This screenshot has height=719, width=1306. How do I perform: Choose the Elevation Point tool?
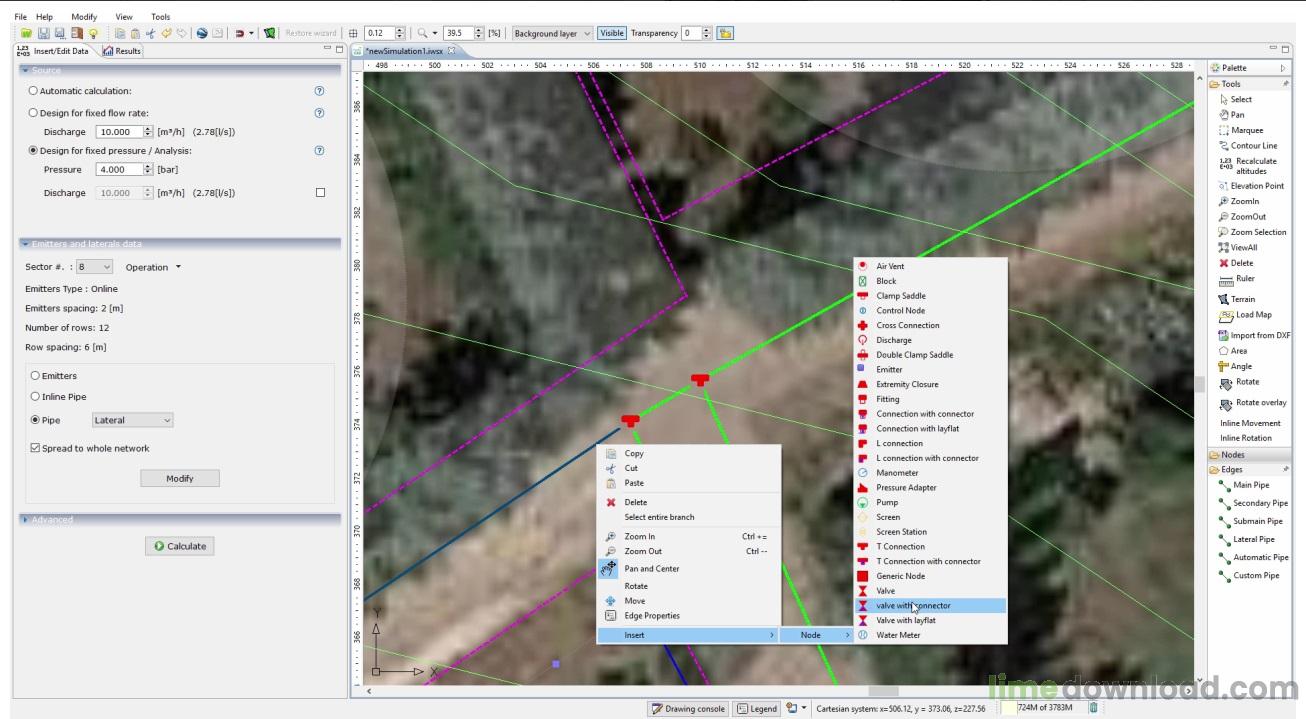[1256, 186]
